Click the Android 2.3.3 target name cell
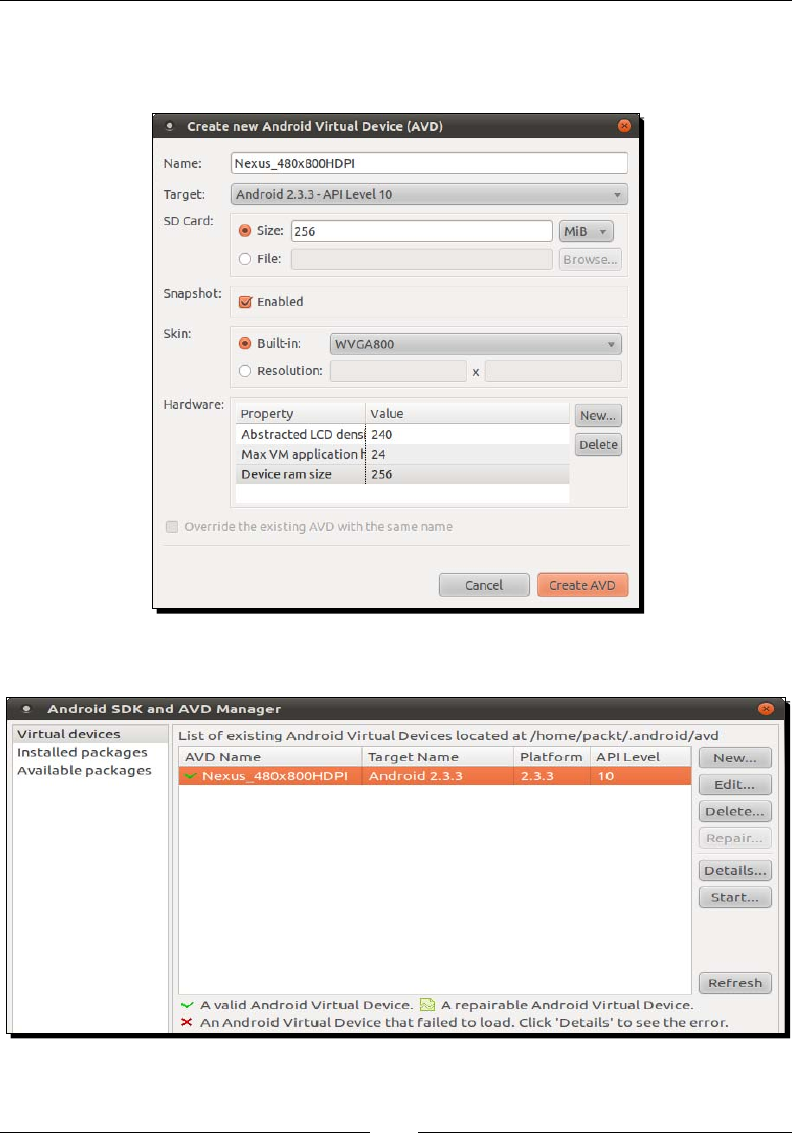 click(x=415, y=776)
